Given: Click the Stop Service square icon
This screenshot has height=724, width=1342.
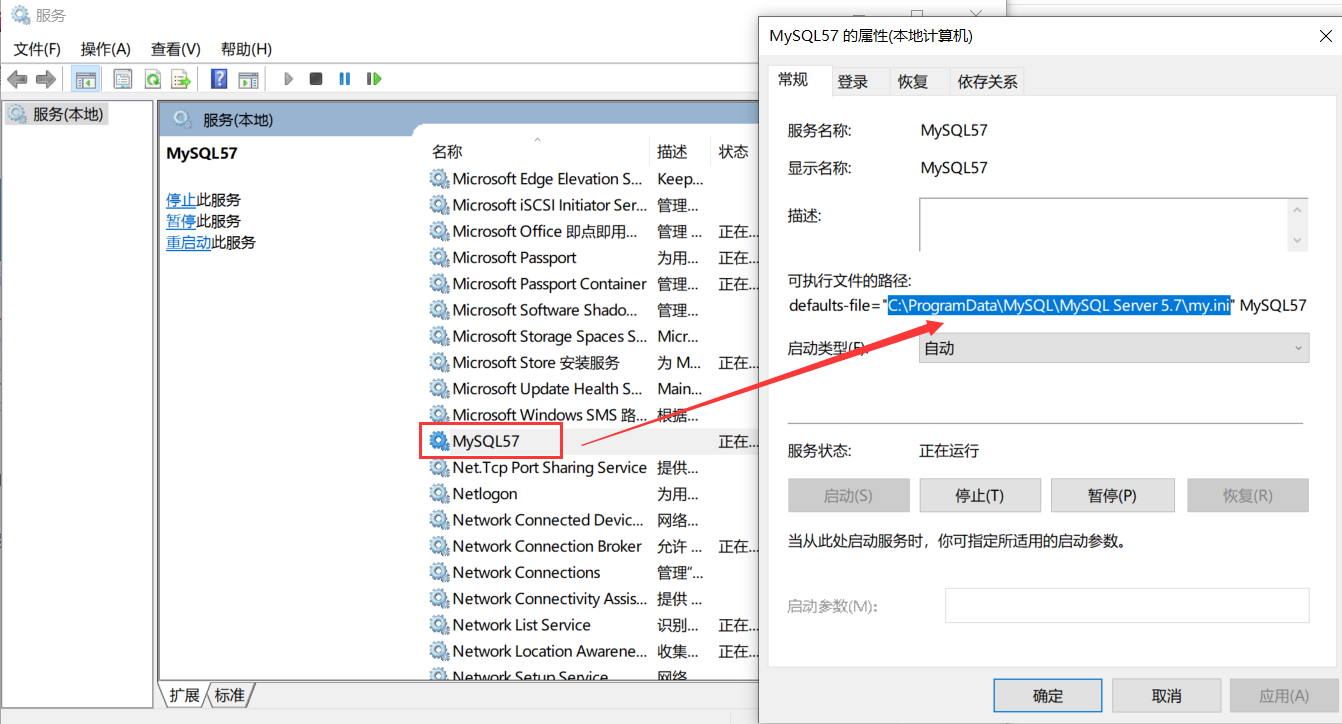Looking at the screenshot, I should click(316, 79).
